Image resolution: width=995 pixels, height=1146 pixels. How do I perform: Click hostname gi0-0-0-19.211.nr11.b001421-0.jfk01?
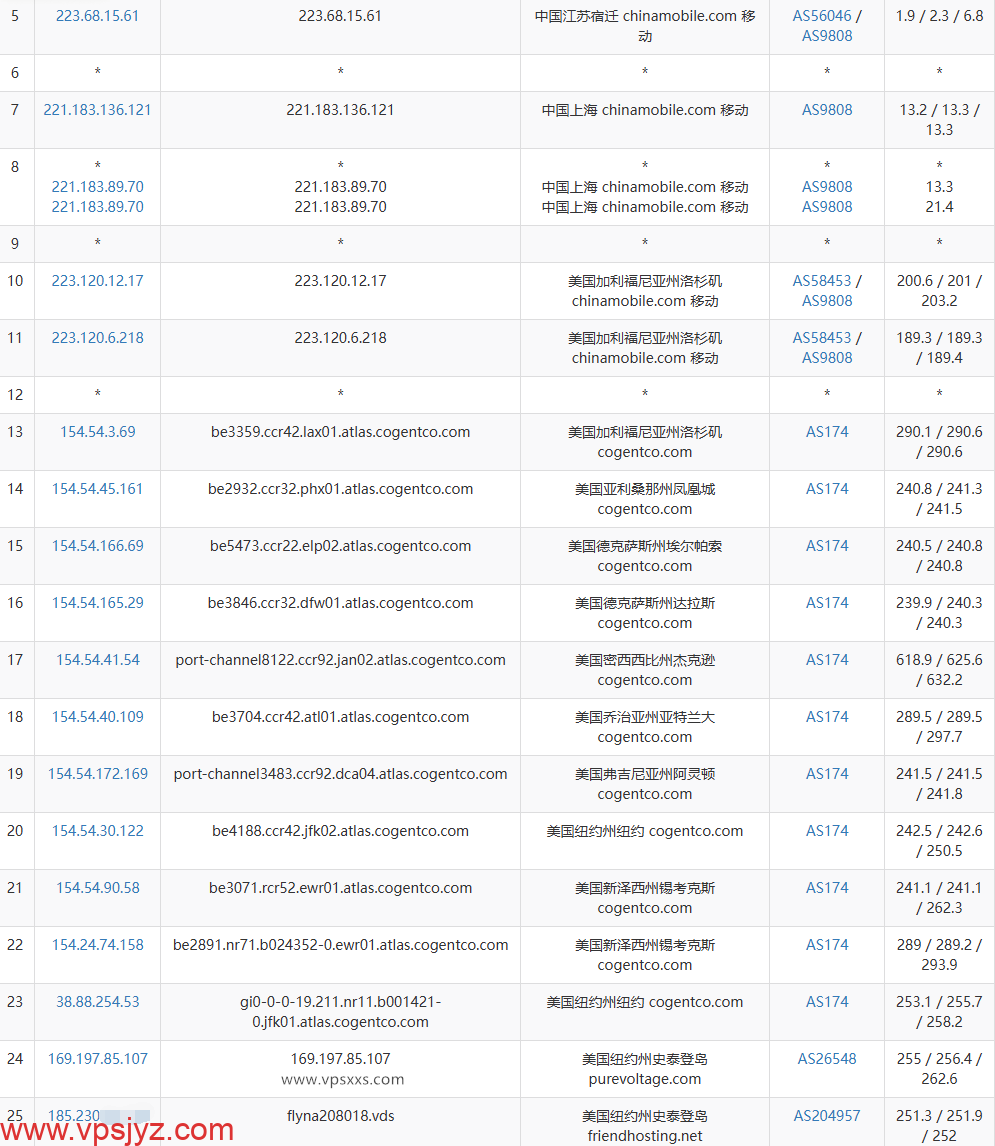tap(340, 1012)
